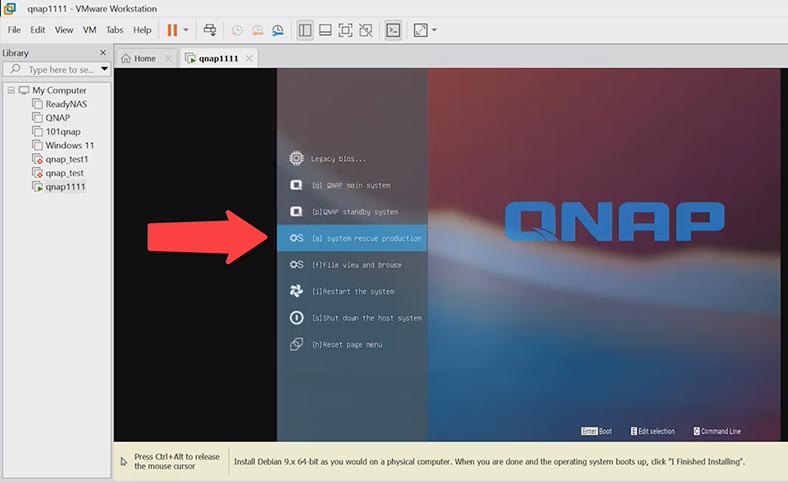Select Restart the system entry
The height and width of the screenshot is (483, 788).
click(352, 292)
